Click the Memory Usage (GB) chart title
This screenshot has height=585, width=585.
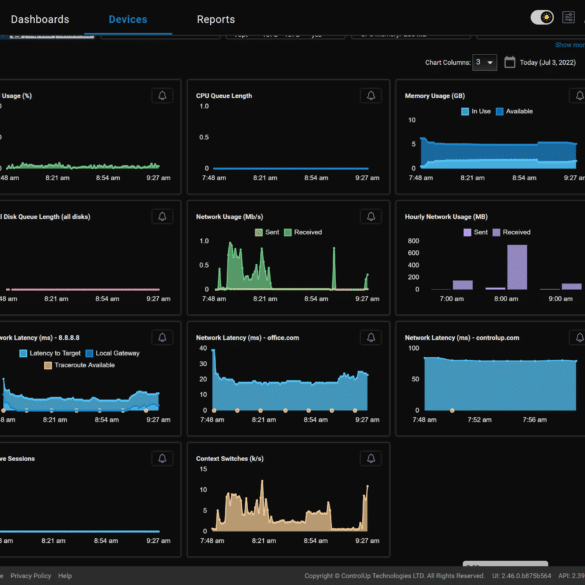435,96
